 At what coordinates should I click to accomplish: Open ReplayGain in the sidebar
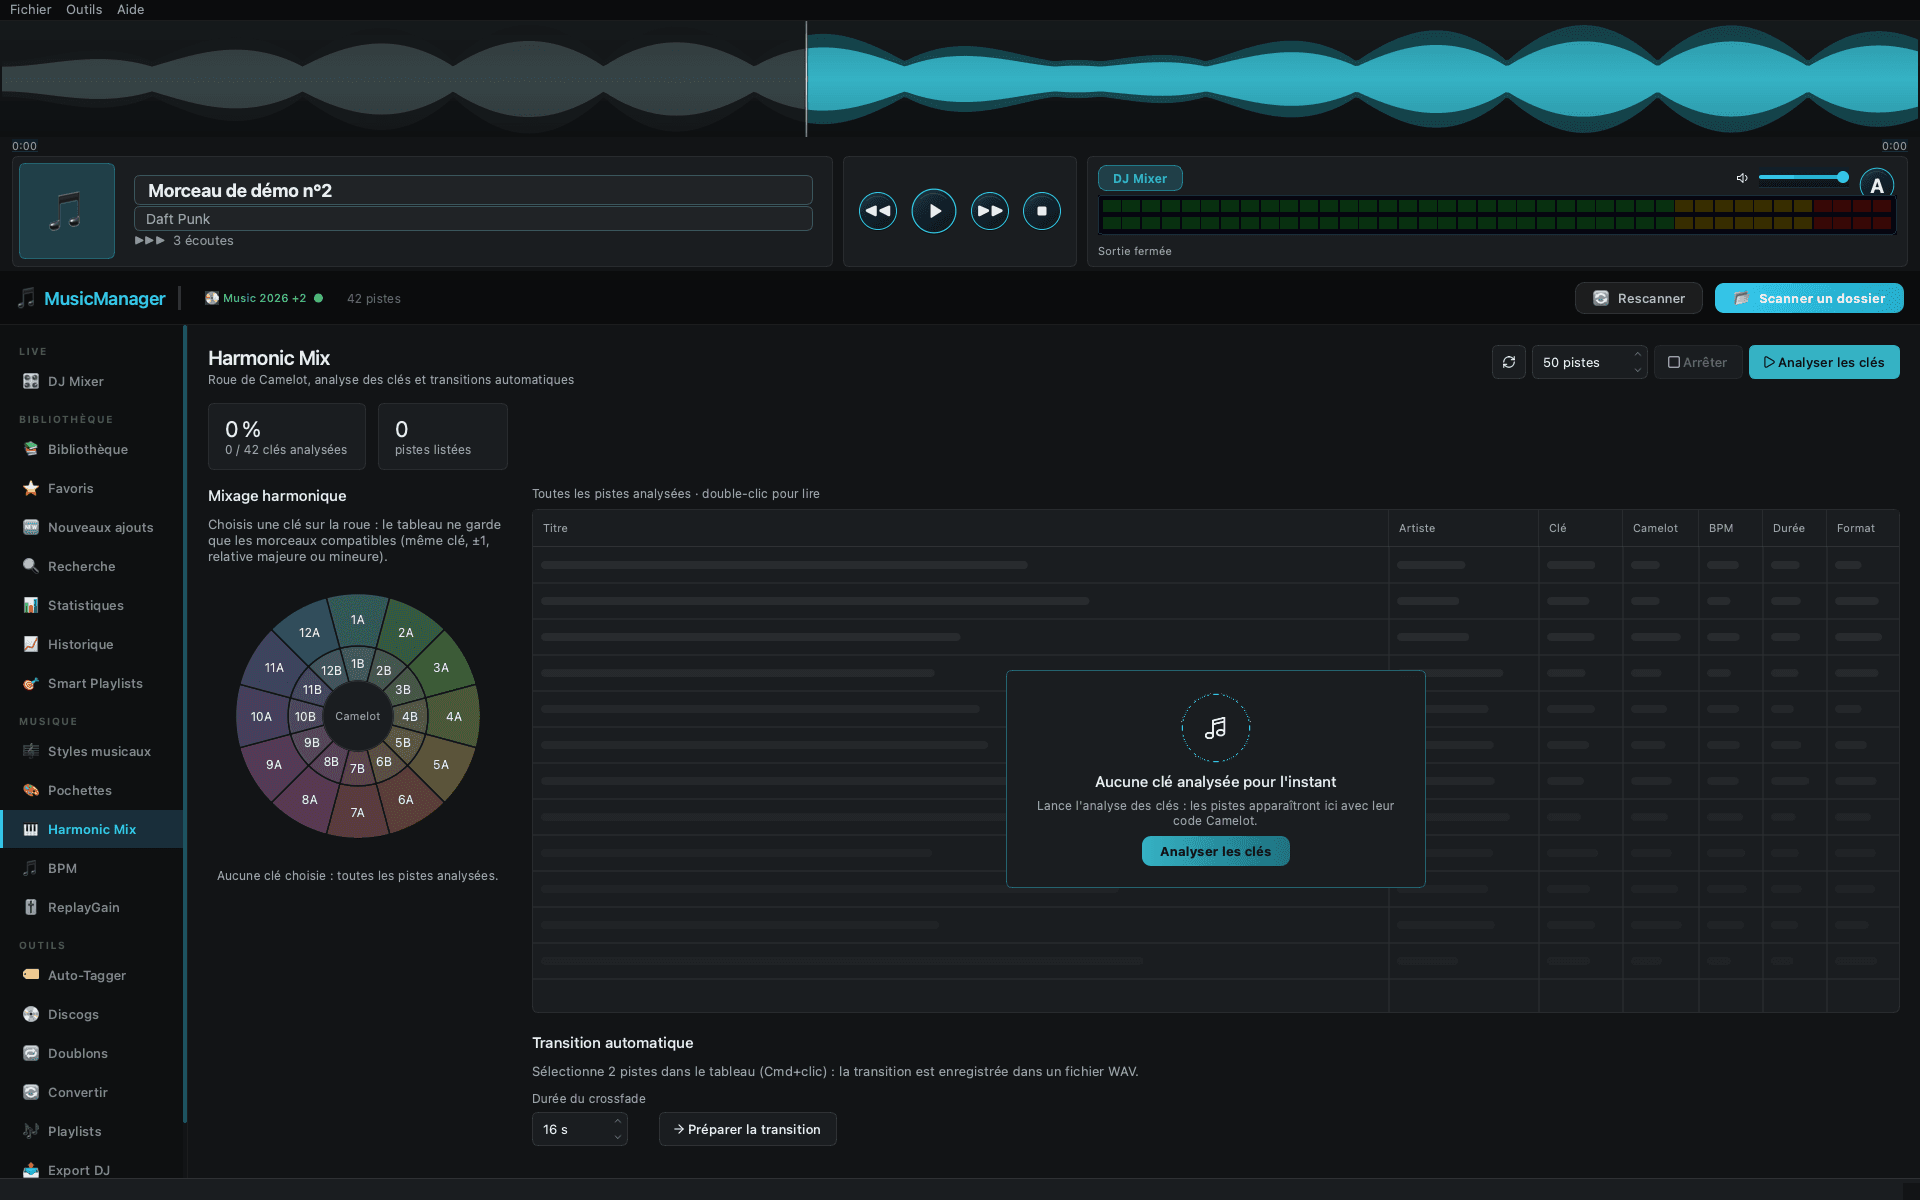pyautogui.click(x=92, y=907)
